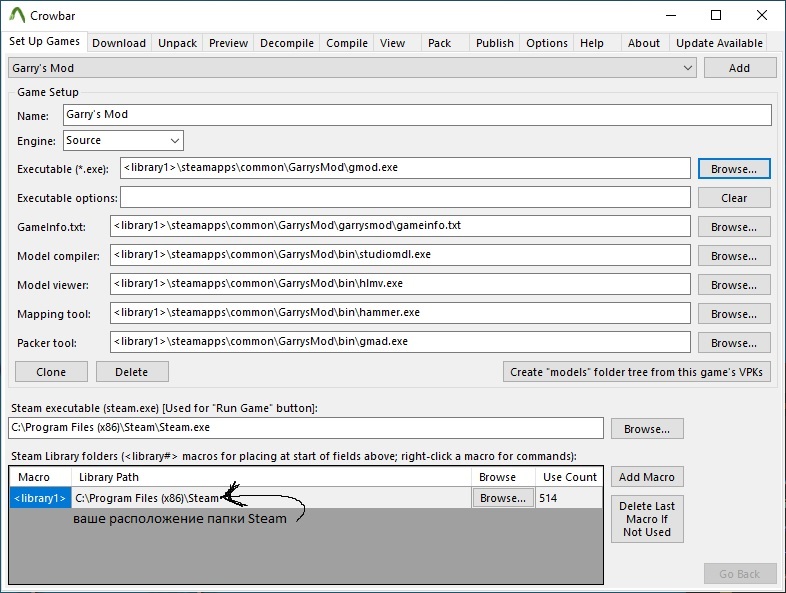Screen dimensions: 786x593
Task: Click the Crowbar app icon in title bar
Action: coord(17,16)
